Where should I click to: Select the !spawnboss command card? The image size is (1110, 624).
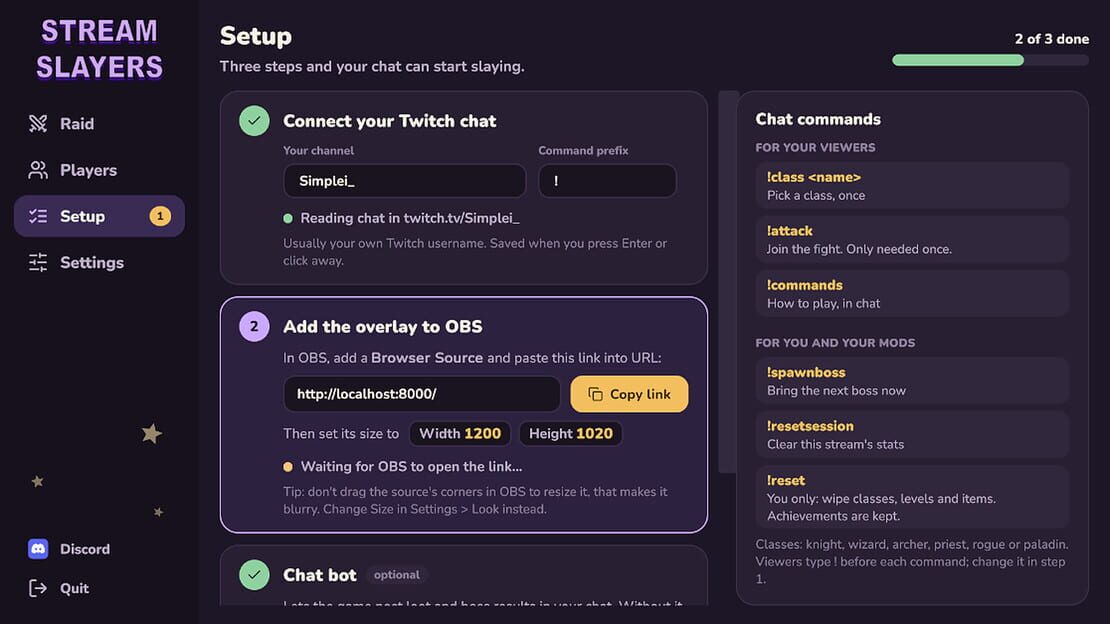coord(912,381)
